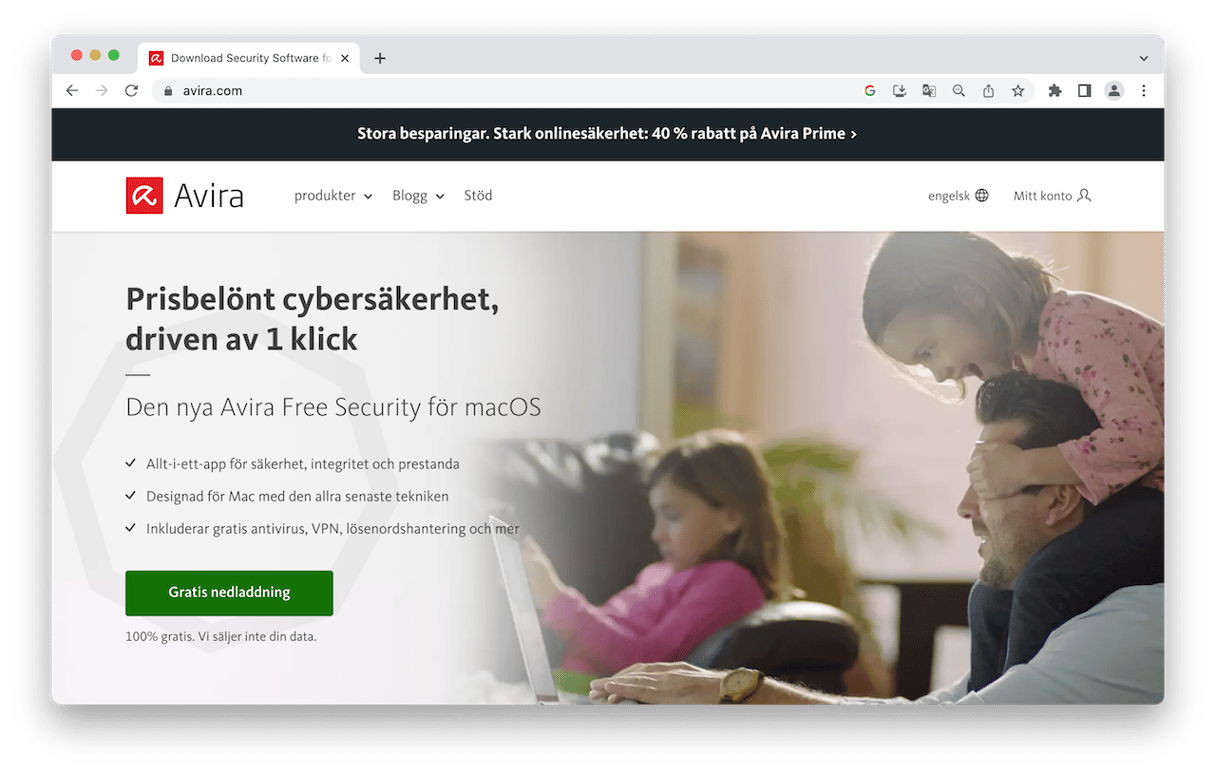Click the install download icon in address bar
The height and width of the screenshot is (773, 1216).
coord(899,91)
